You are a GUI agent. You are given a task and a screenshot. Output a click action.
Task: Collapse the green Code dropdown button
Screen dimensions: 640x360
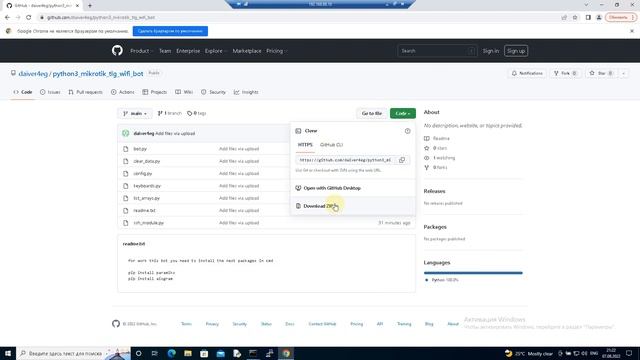[x=402, y=113]
